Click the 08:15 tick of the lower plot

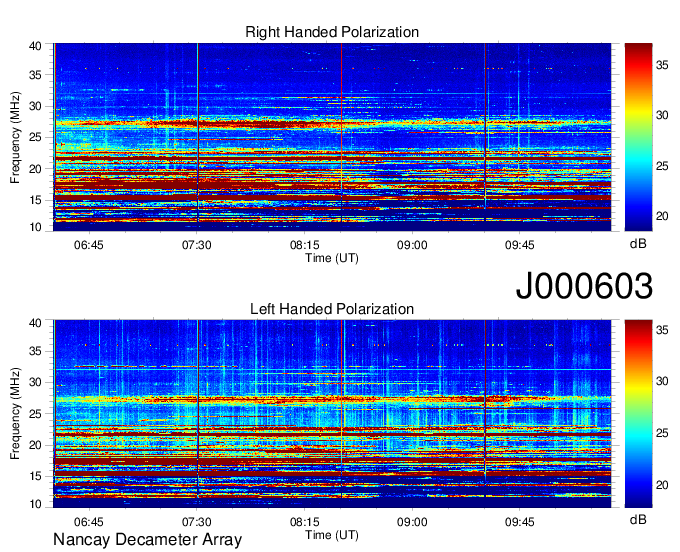tap(304, 522)
